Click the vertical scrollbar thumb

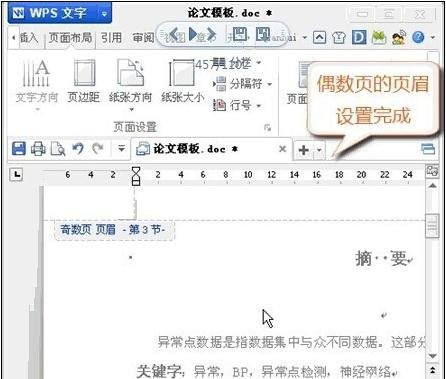[432, 225]
